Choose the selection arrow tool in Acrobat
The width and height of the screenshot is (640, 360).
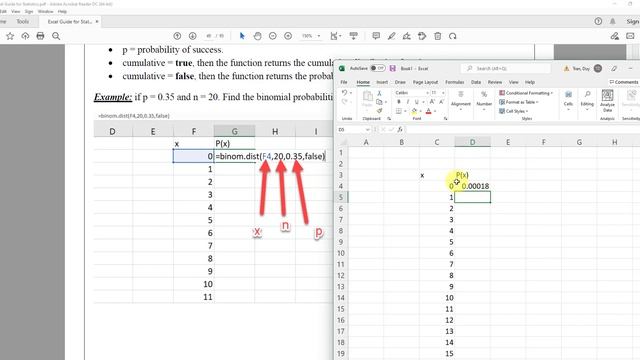click(242, 36)
